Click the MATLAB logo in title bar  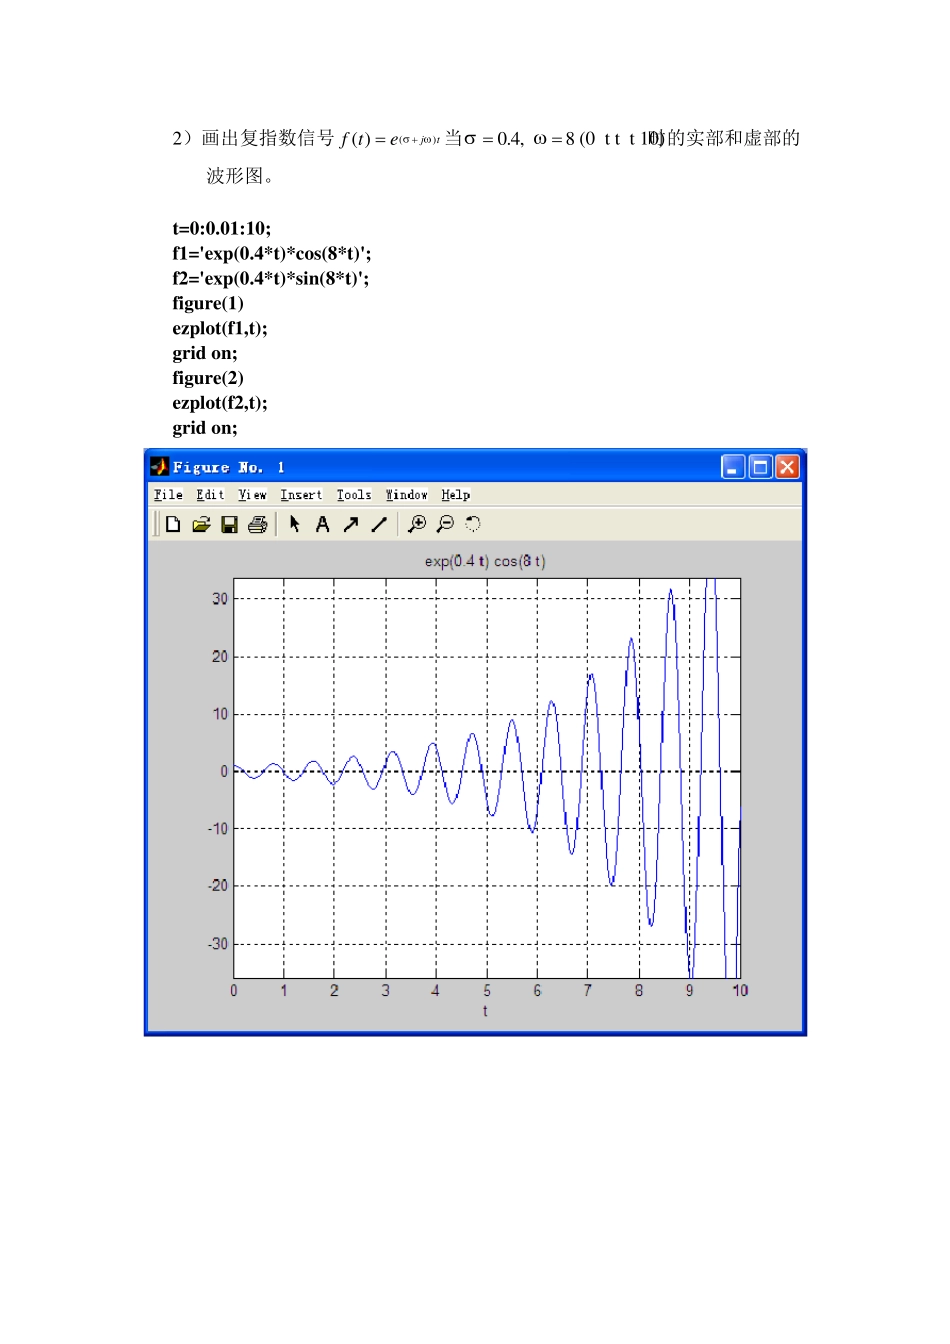click(160, 467)
